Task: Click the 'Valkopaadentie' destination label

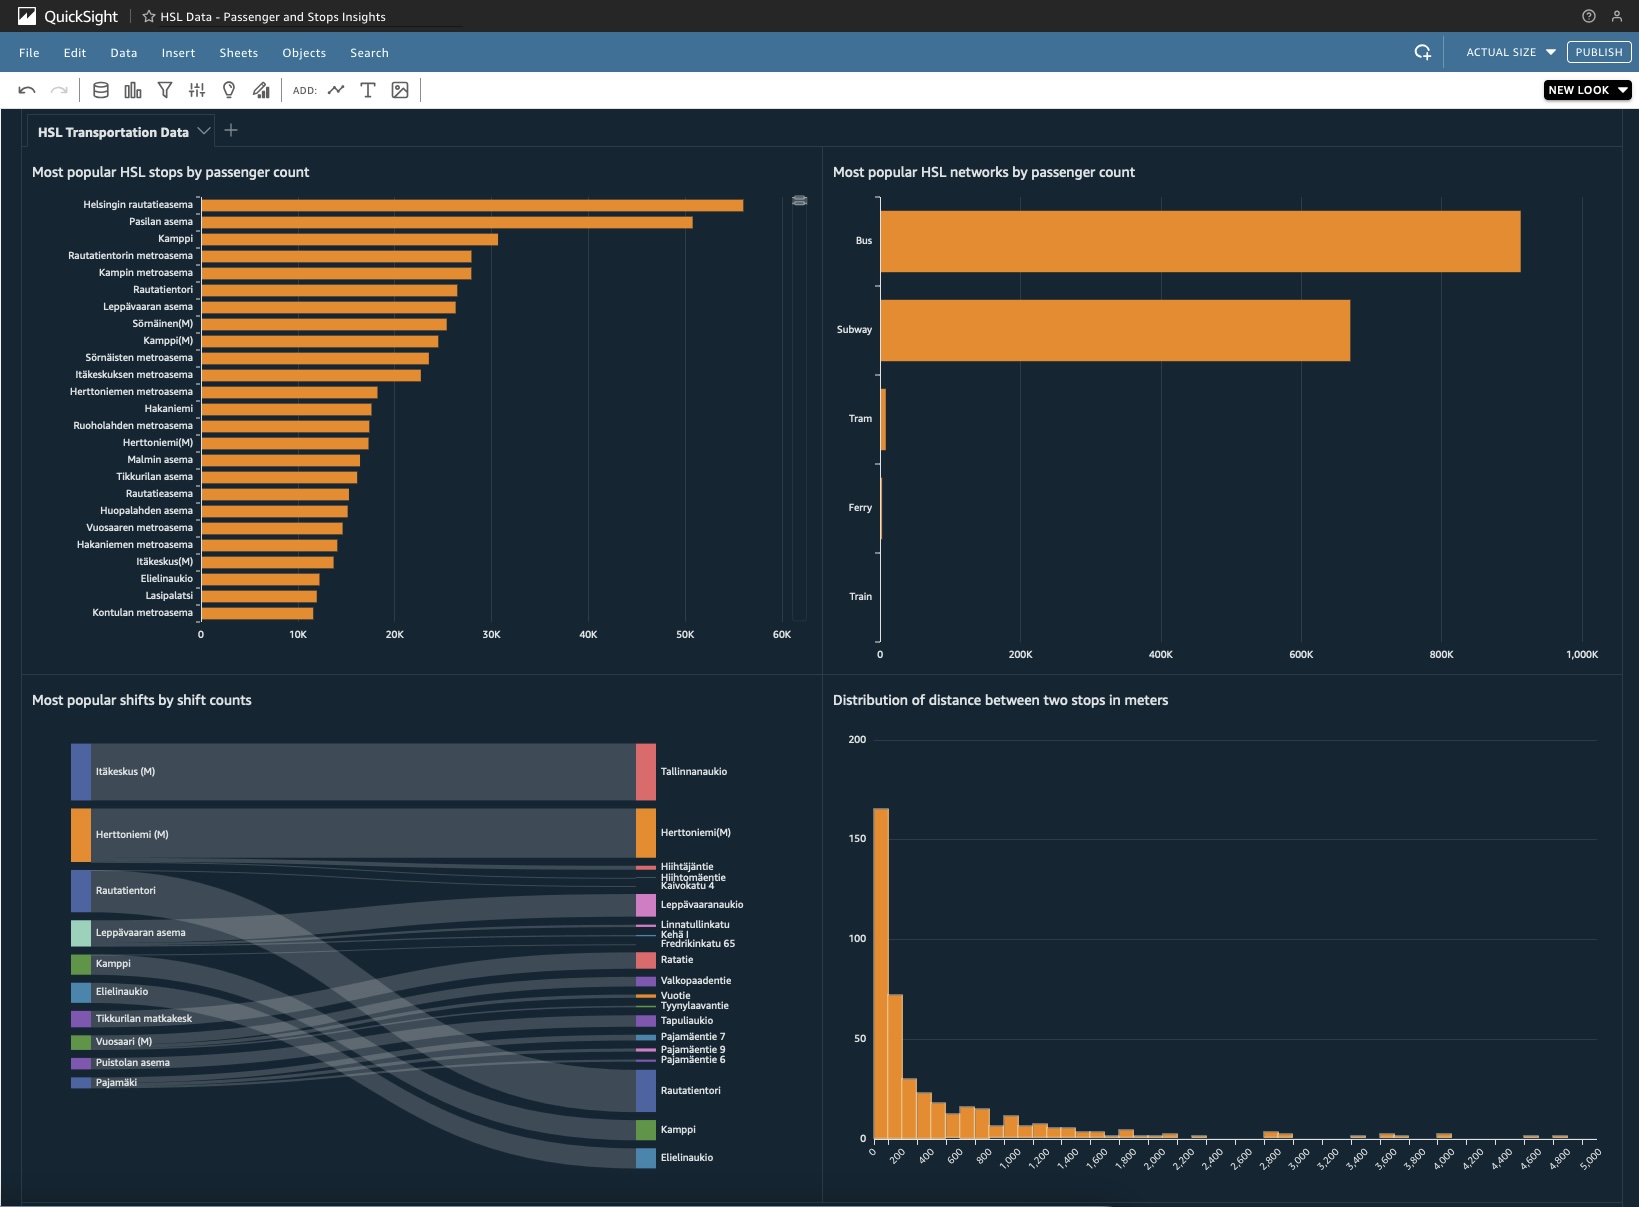Action: coord(696,981)
